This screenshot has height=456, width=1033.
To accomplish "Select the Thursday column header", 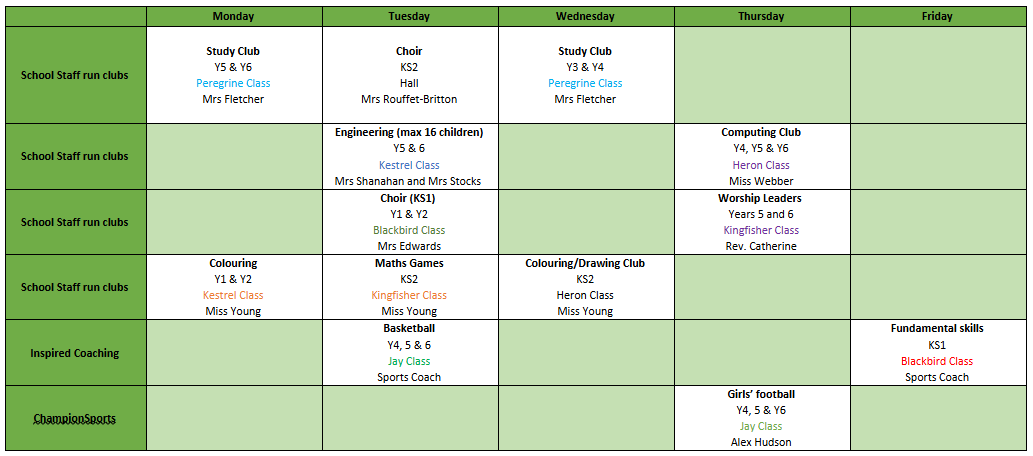I will click(x=761, y=16).
